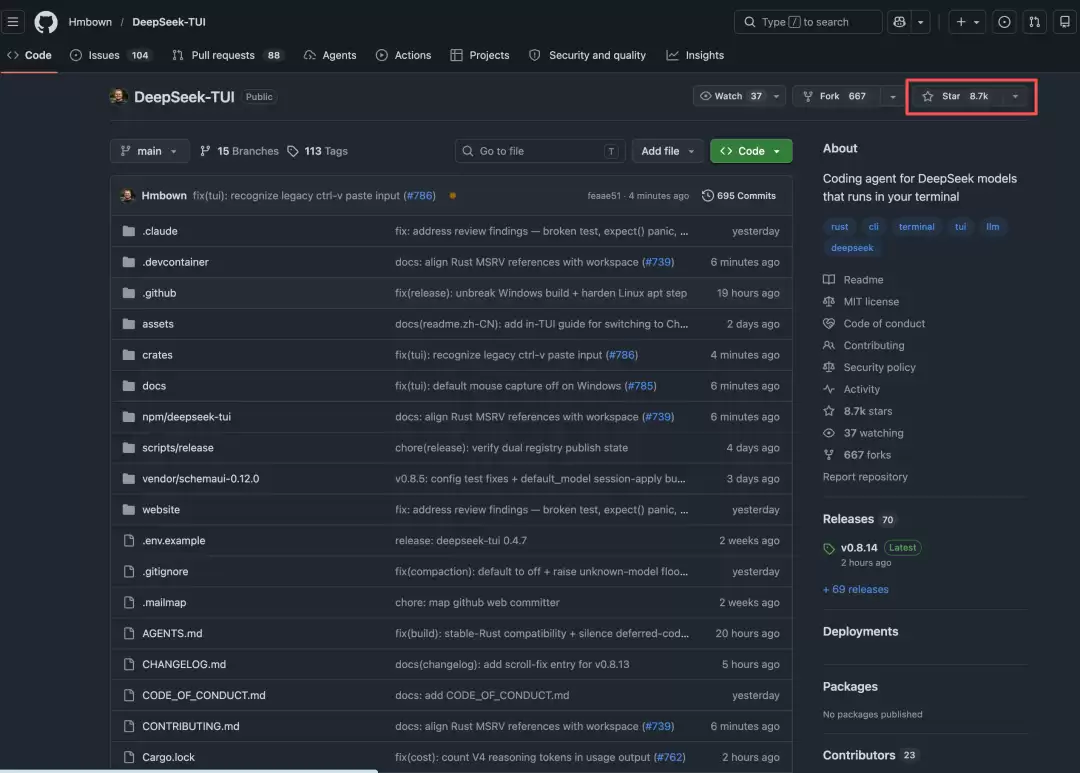The height and width of the screenshot is (773, 1080).
Task: Click the .claude folder icon
Action: (x=128, y=231)
